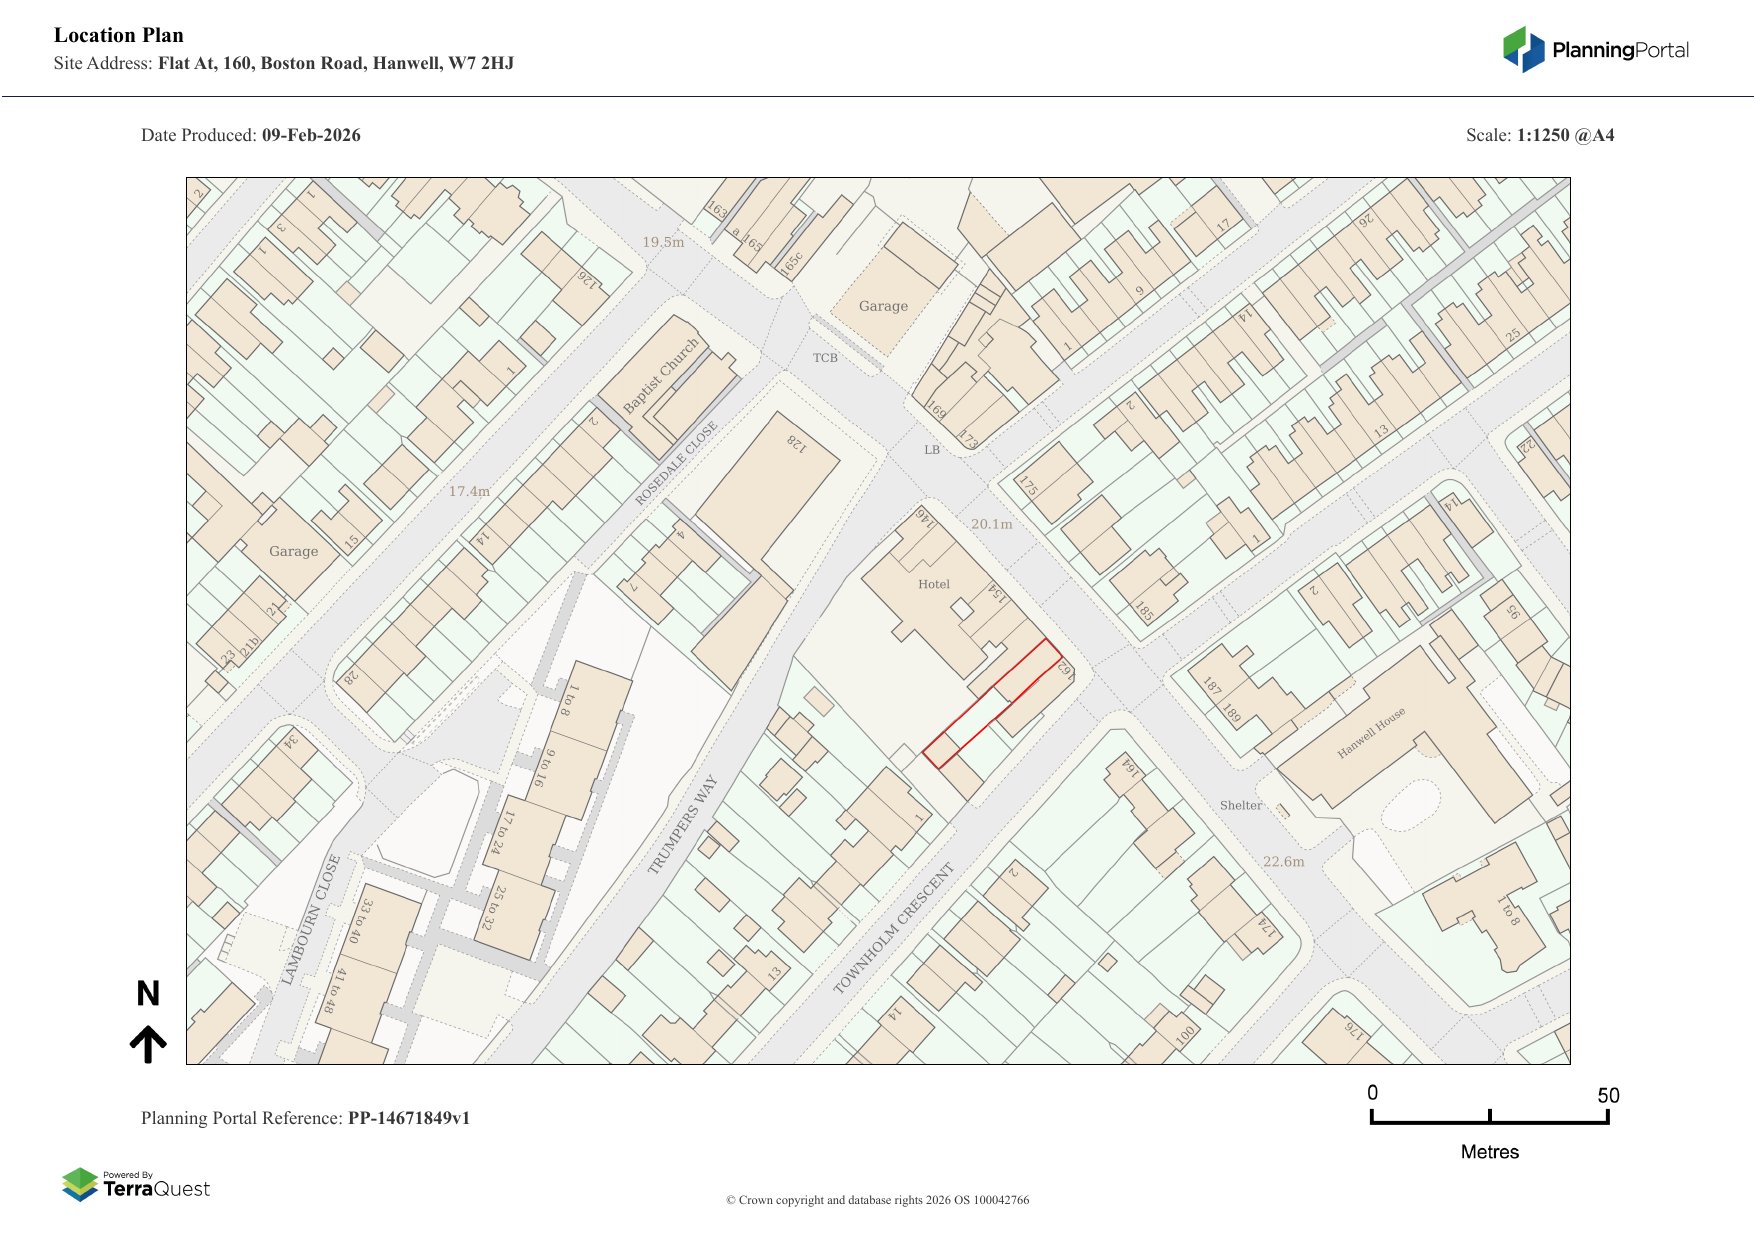Click the LAMBOURN CLOSE street label
Screen dimensions: 1754x1241
(x=311, y=919)
